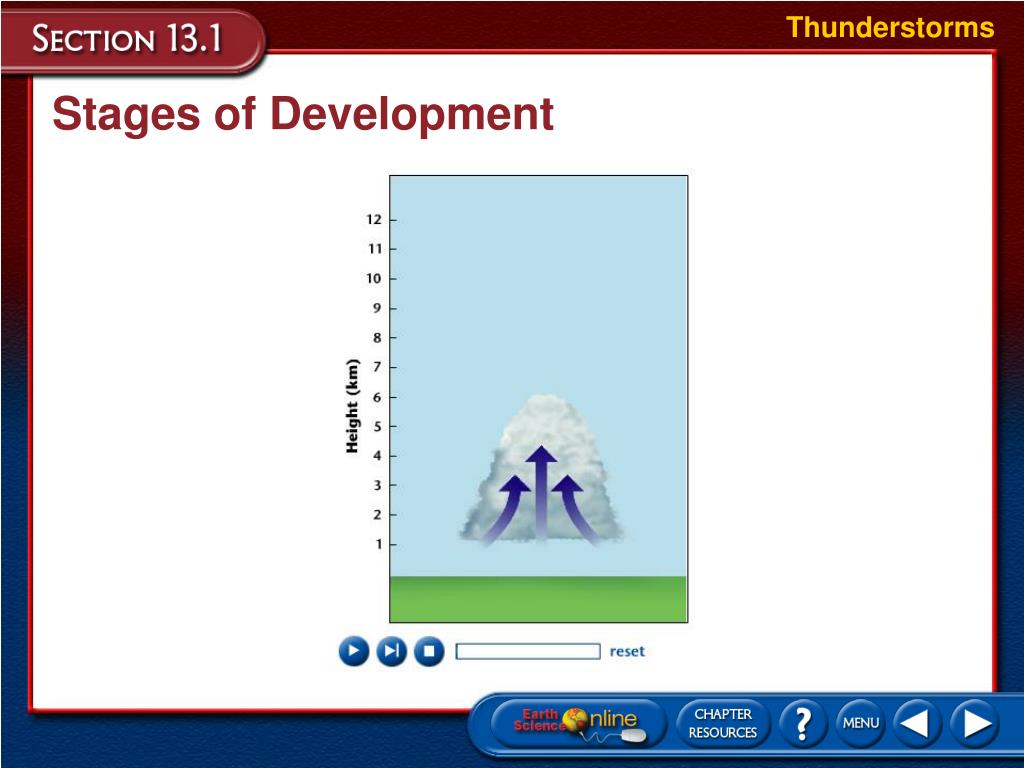This screenshot has width=1024, height=768.
Task: Click the 6 km tick label
Action: 377,397
